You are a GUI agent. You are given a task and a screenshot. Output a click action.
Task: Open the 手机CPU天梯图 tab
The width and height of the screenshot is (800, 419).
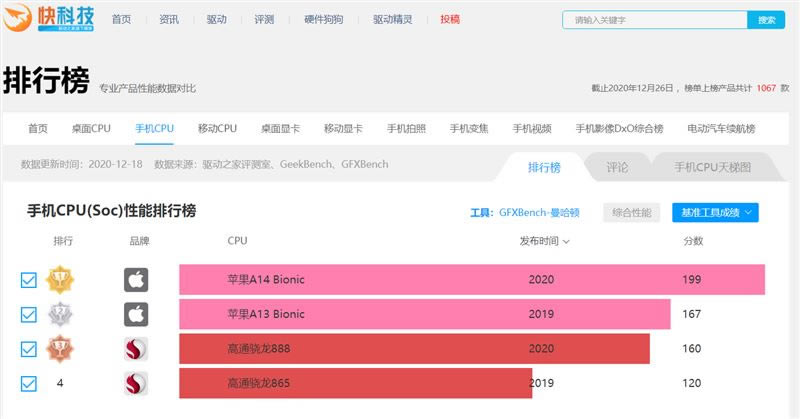(x=713, y=167)
